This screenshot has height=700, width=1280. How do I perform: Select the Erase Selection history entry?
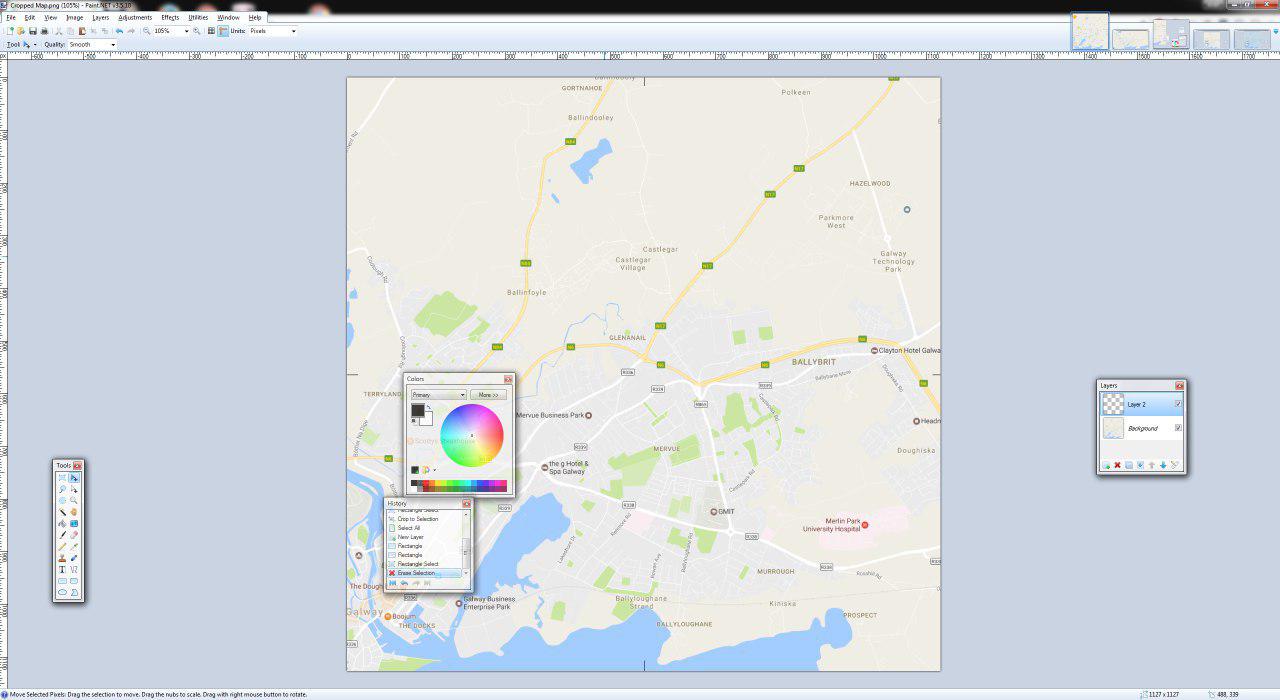point(424,573)
